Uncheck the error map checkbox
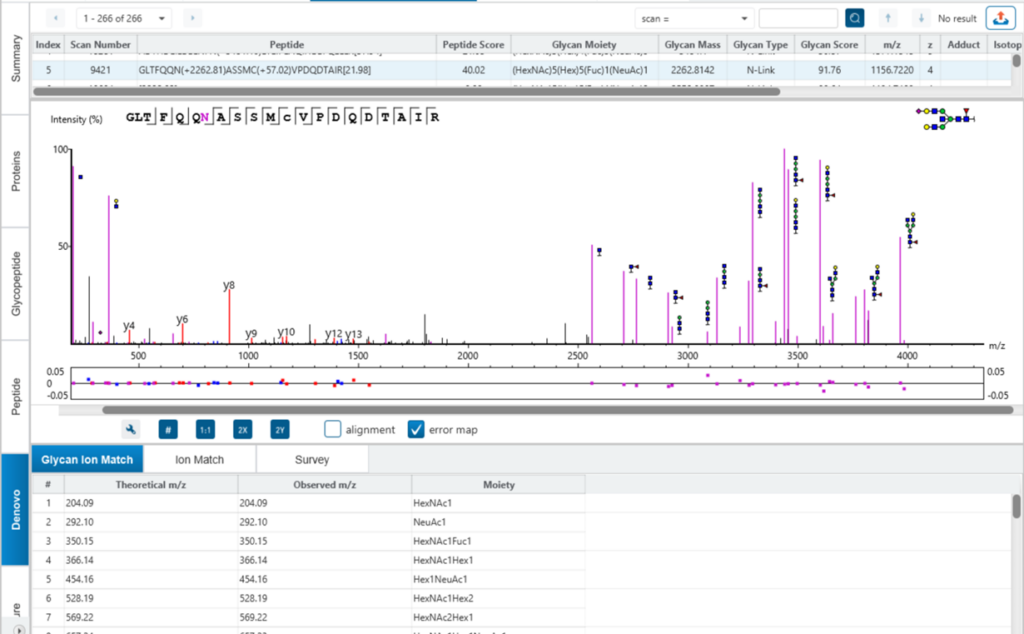 (416, 429)
